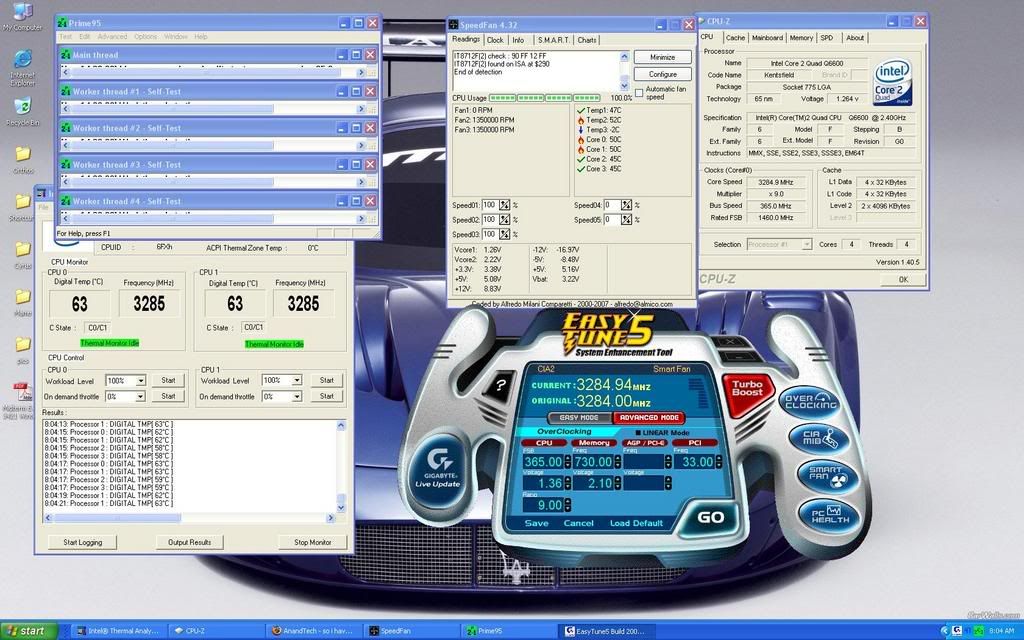1024x640 pixels.
Task: Open the Recycle Bin desktop icon
Action: point(22,111)
